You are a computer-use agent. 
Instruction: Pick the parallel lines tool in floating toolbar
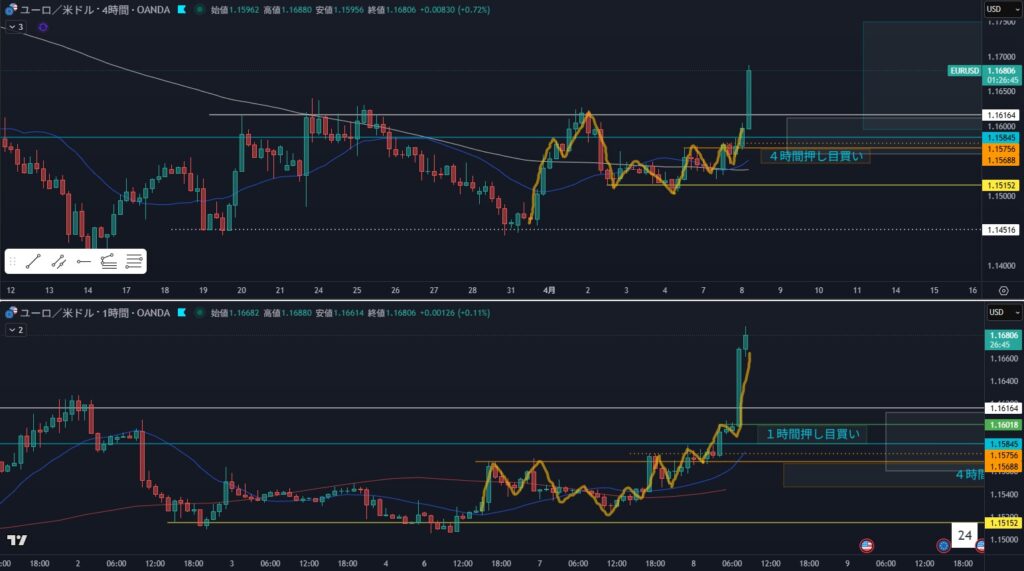pyautogui.click(x=134, y=262)
